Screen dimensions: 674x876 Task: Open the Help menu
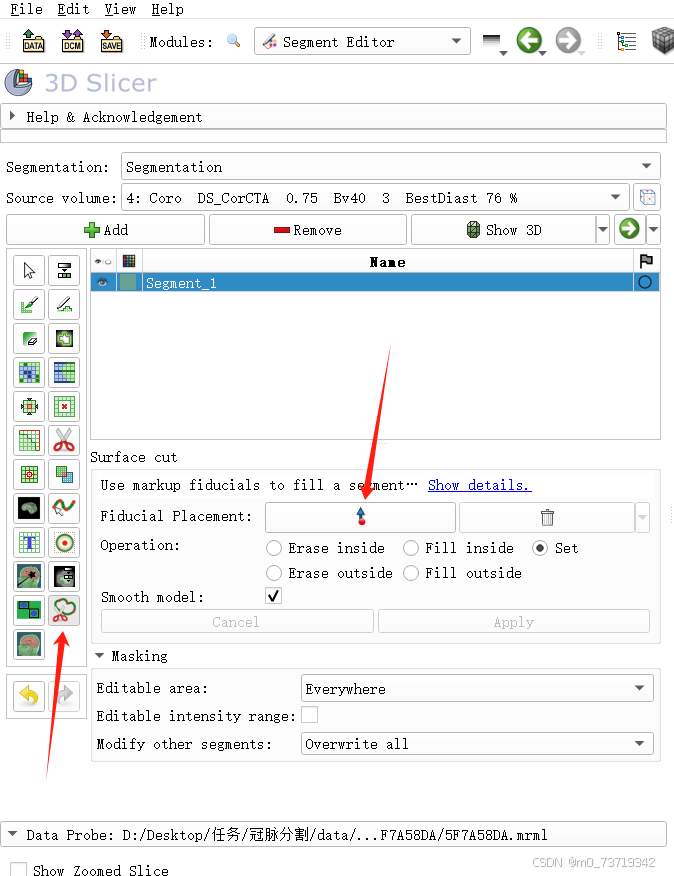point(167,9)
